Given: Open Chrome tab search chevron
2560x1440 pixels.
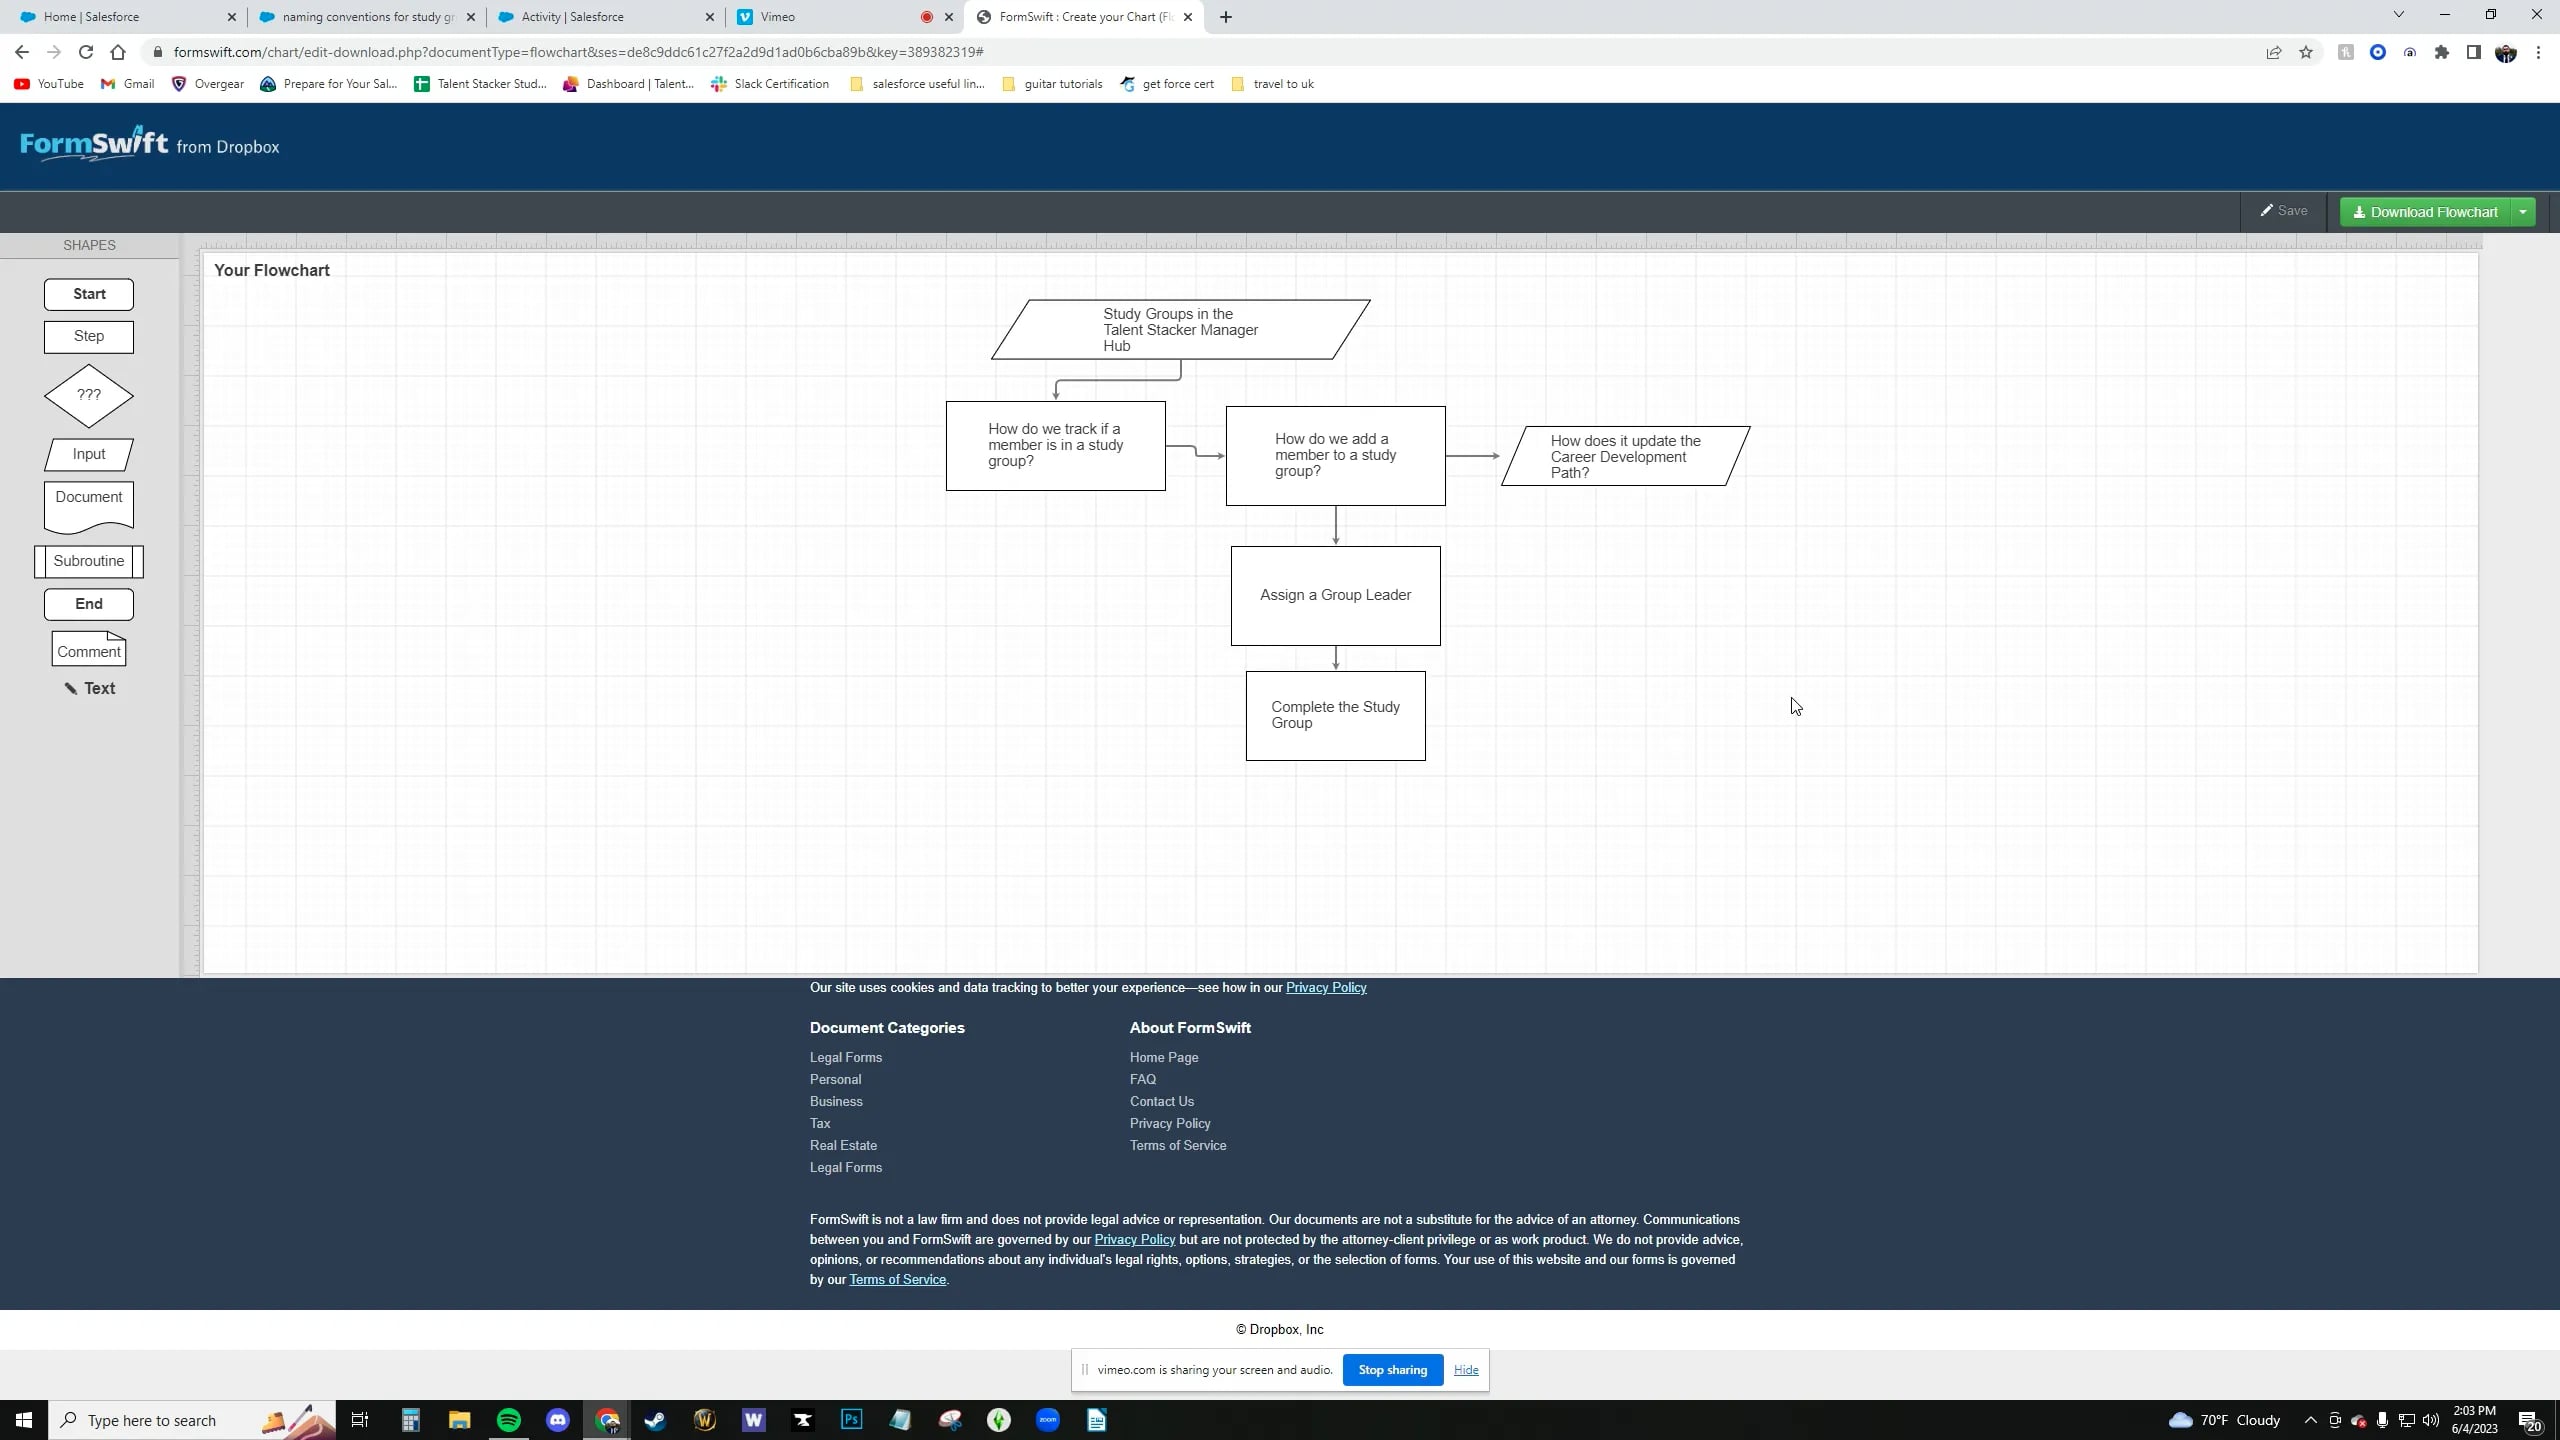Looking at the screenshot, I should coord(2398,15).
